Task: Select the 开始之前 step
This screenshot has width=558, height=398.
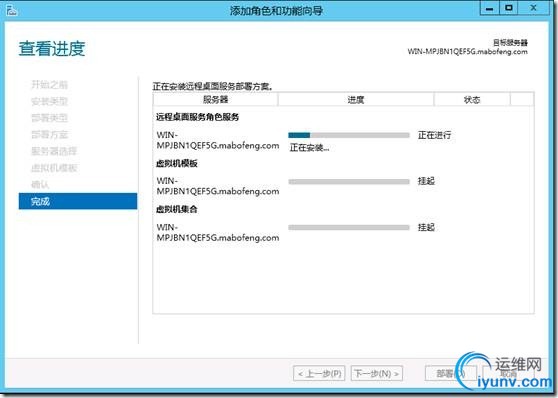Action: click(x=49, y=85)
